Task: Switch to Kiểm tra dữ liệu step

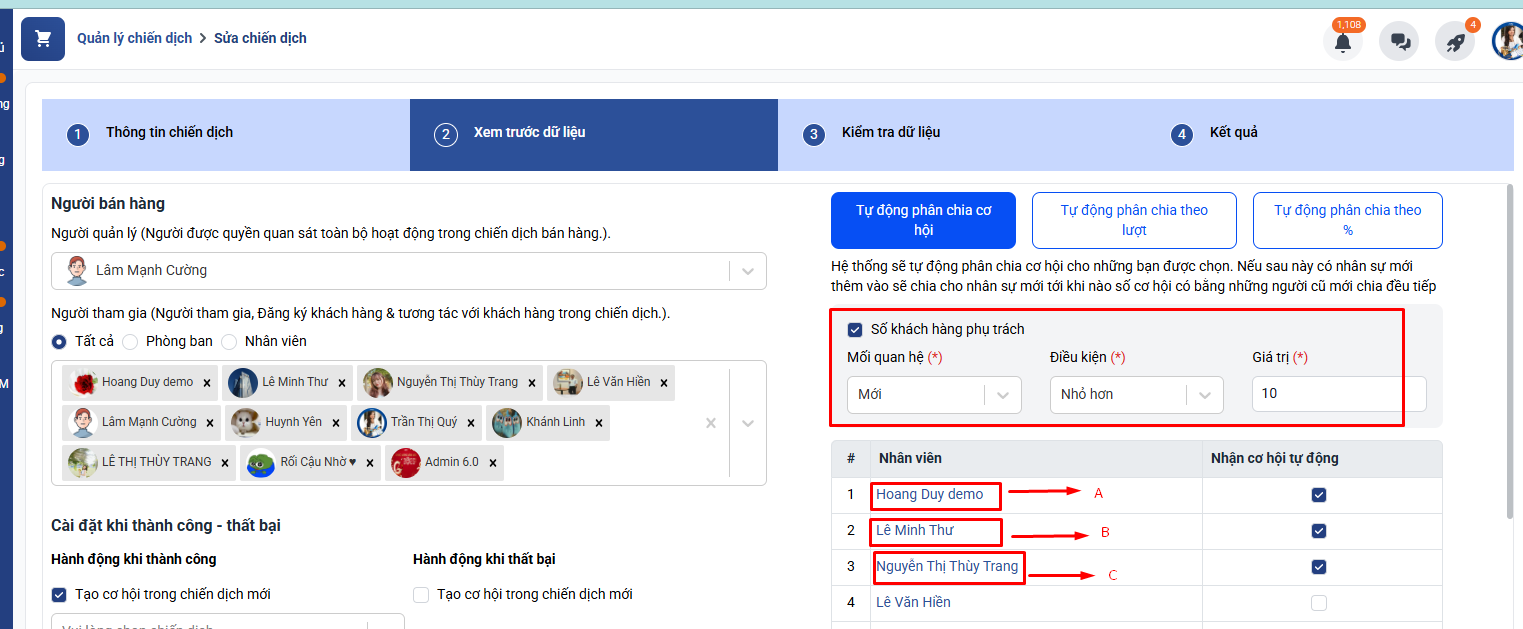Action: pos(890,133)
